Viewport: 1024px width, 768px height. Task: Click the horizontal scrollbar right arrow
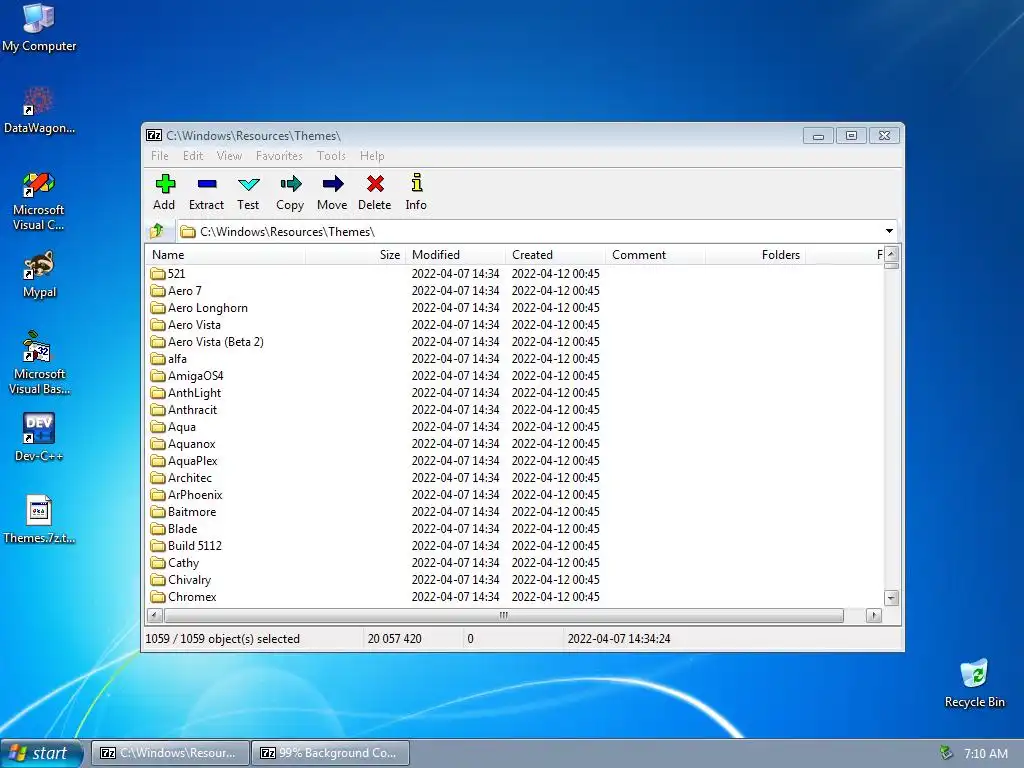coord(874,615)
